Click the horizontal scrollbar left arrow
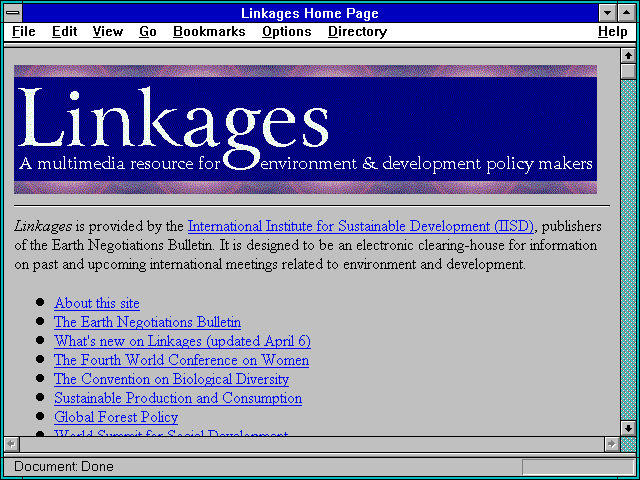 [11, 444]
